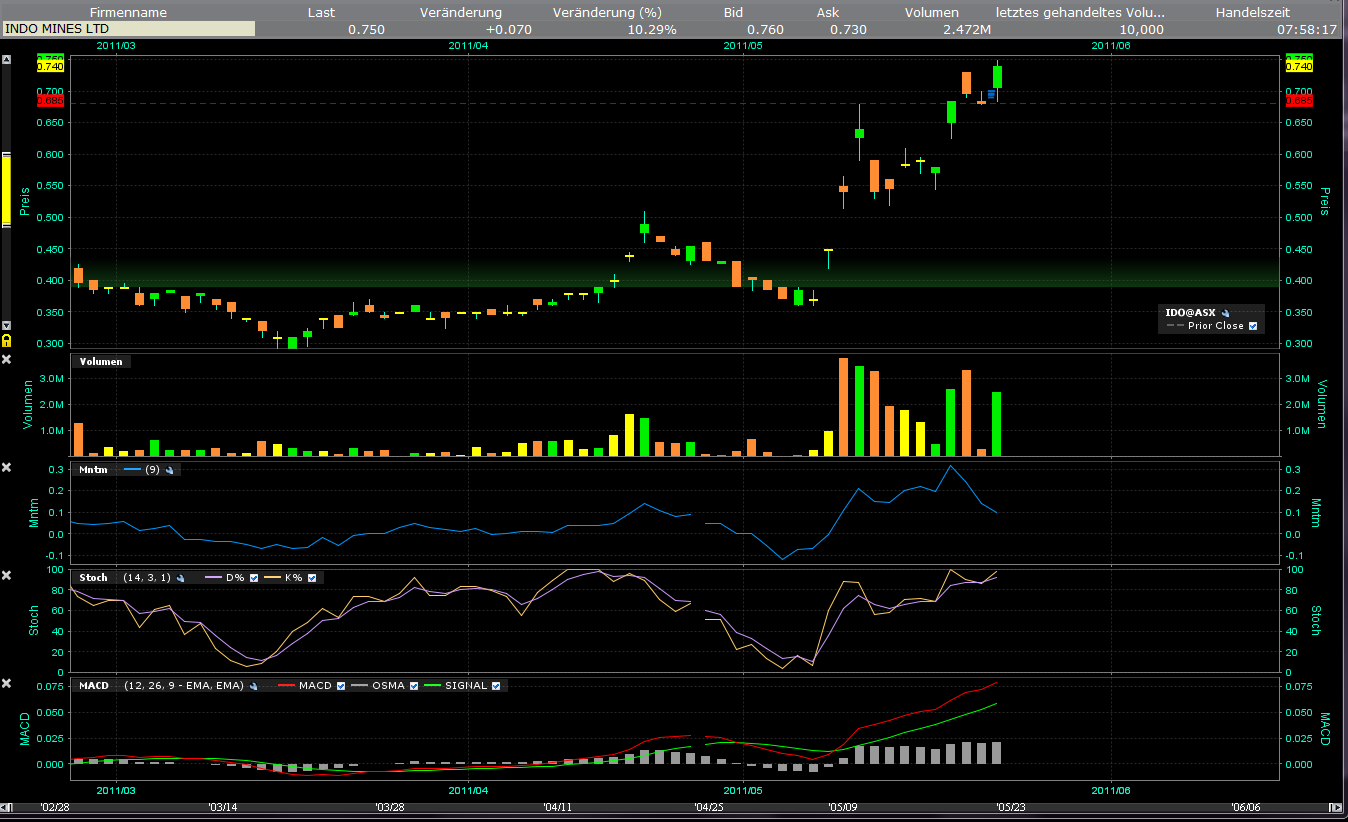
Task: Click the MACD parameters (12, 26, 9 - EMA, EMA)
Action: 184,686
